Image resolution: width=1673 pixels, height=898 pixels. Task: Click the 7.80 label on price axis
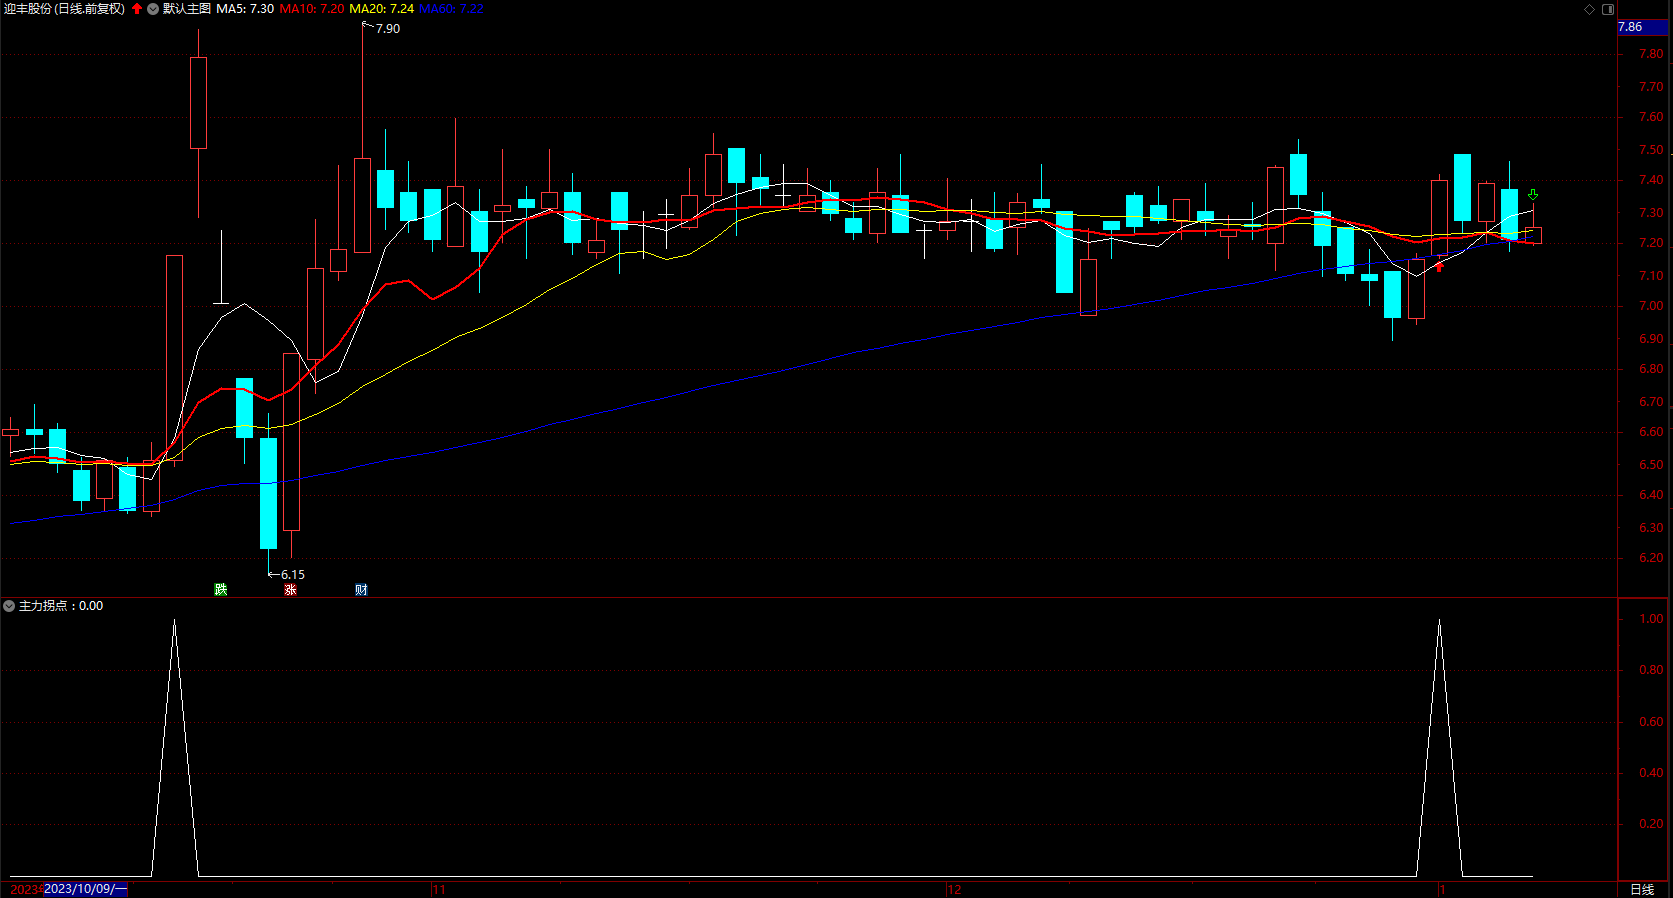click(1651, 54)
